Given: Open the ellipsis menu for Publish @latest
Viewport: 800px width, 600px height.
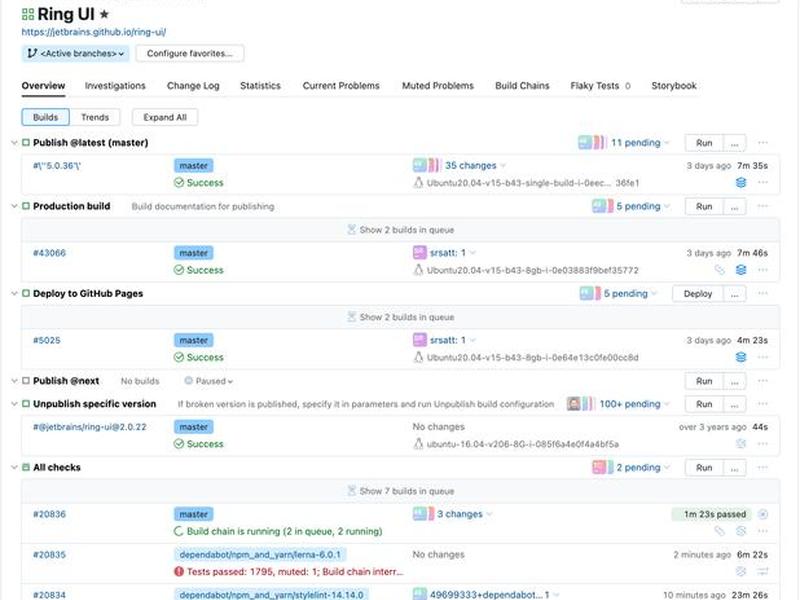Looking at the screenshot, I should tap(763, 143).
